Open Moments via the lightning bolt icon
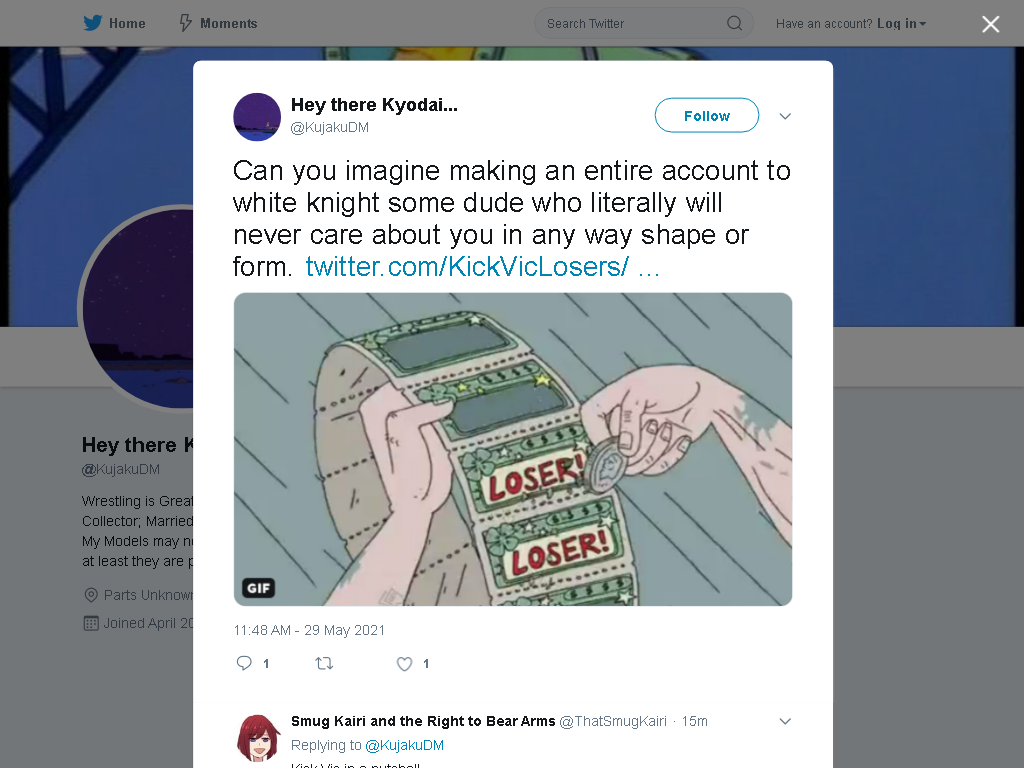Image resolution: width=1024 pixels, height=768 pixels. [x=185, y=24]
